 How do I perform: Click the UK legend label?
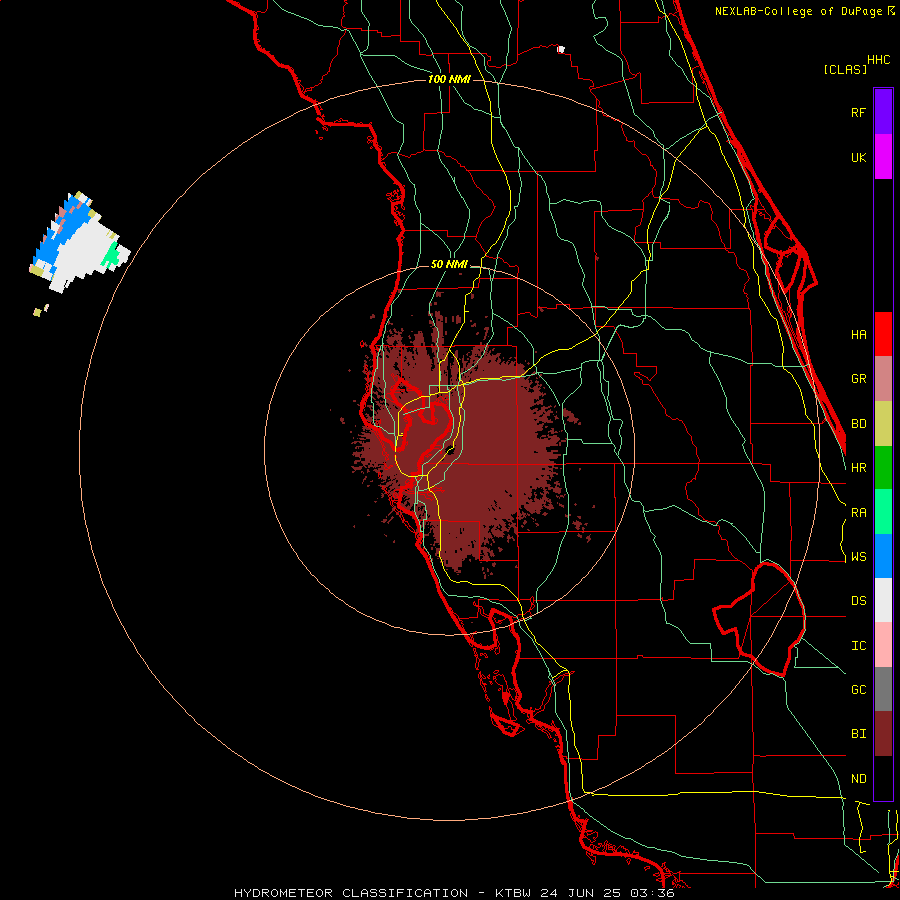pos(858,157)
